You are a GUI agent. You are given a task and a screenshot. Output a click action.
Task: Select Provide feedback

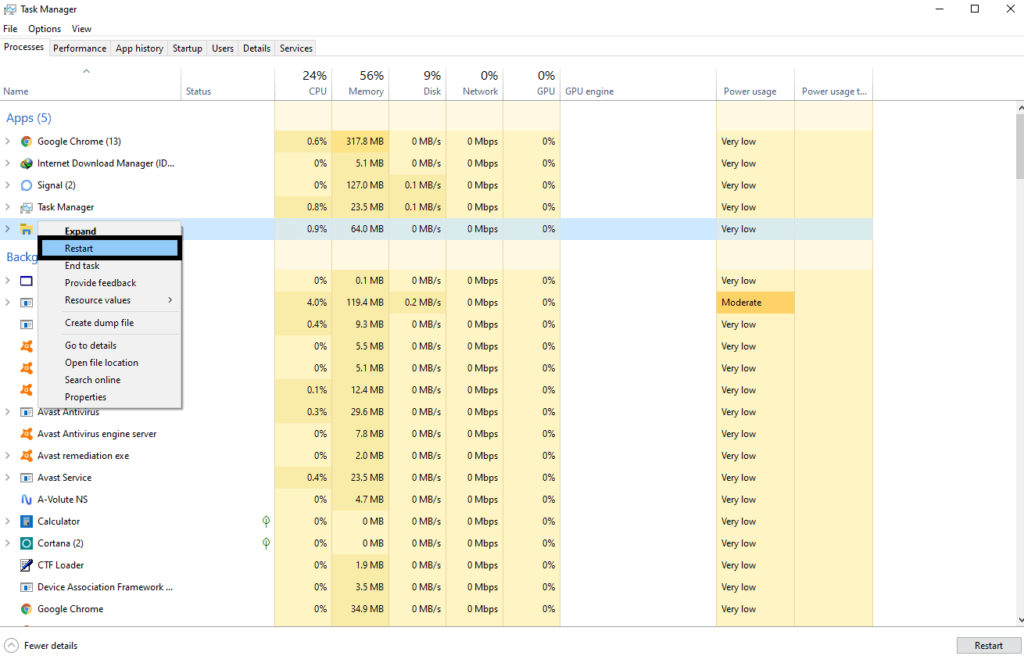[110, 283]
